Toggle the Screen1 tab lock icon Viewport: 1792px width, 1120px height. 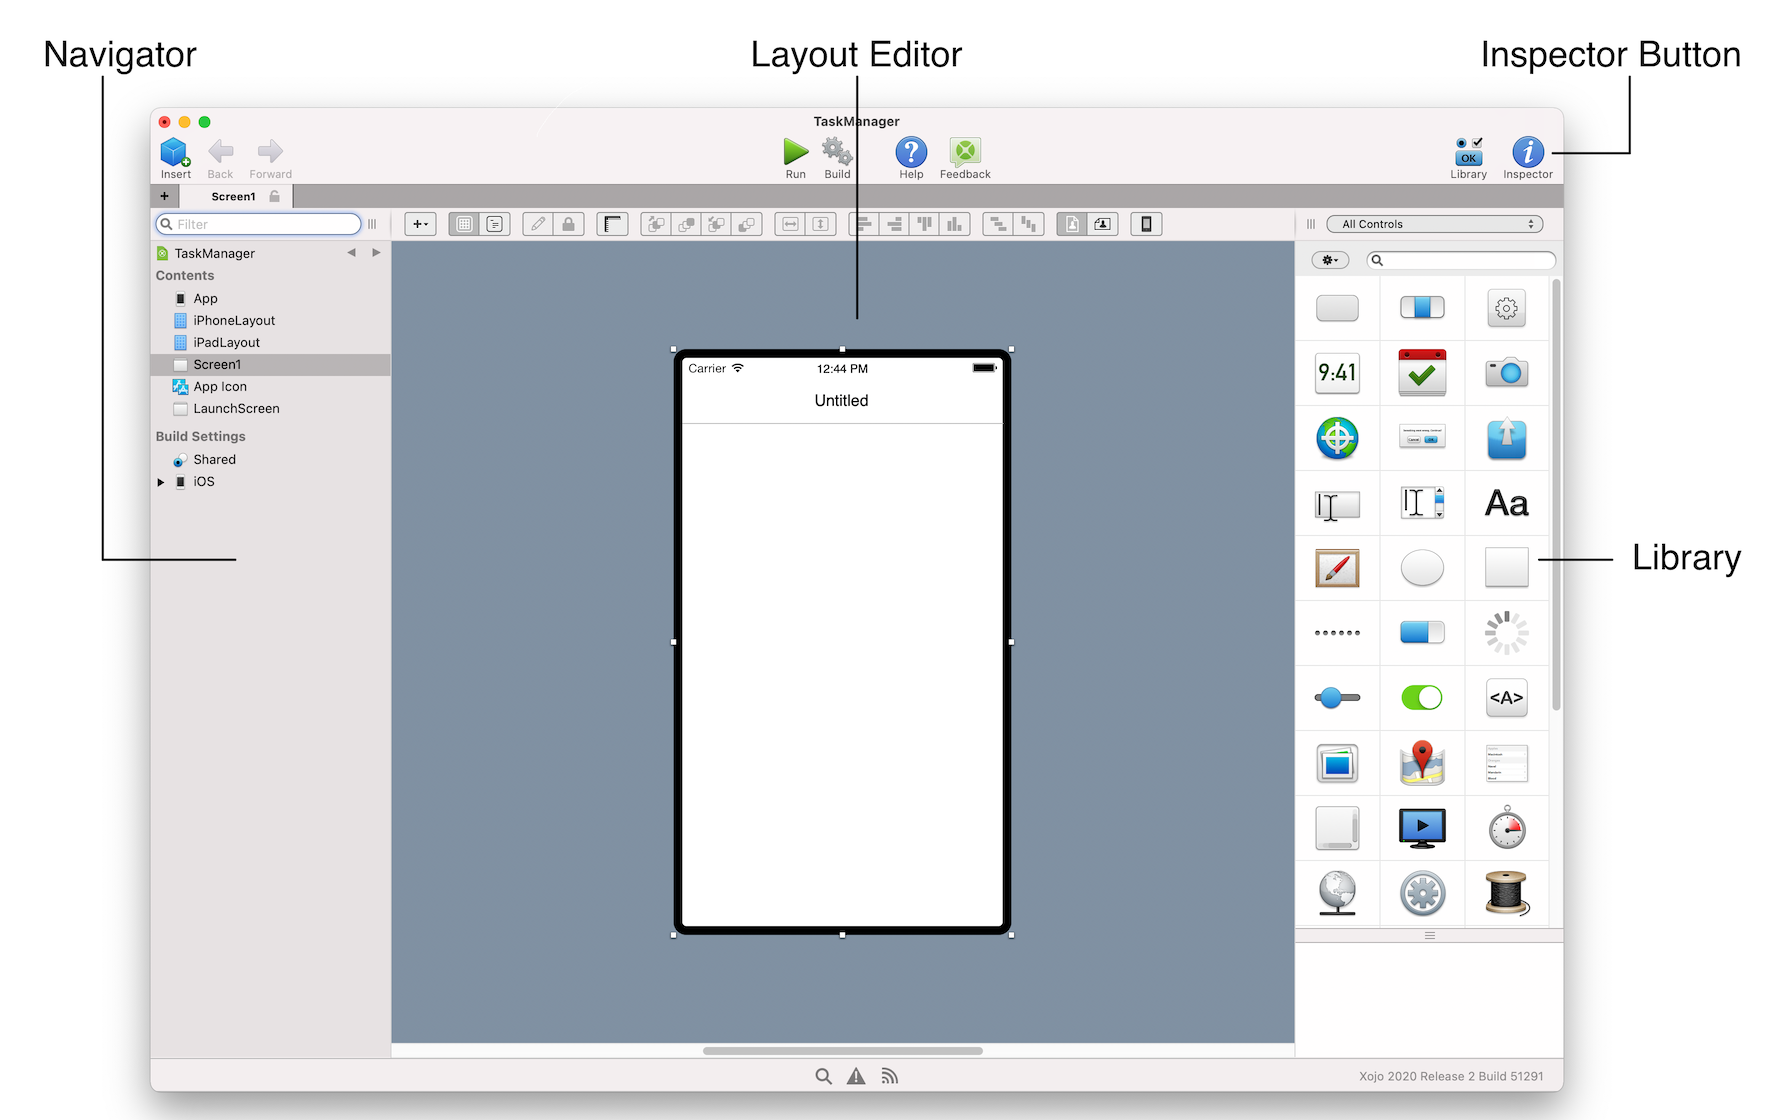click(275, 197)
